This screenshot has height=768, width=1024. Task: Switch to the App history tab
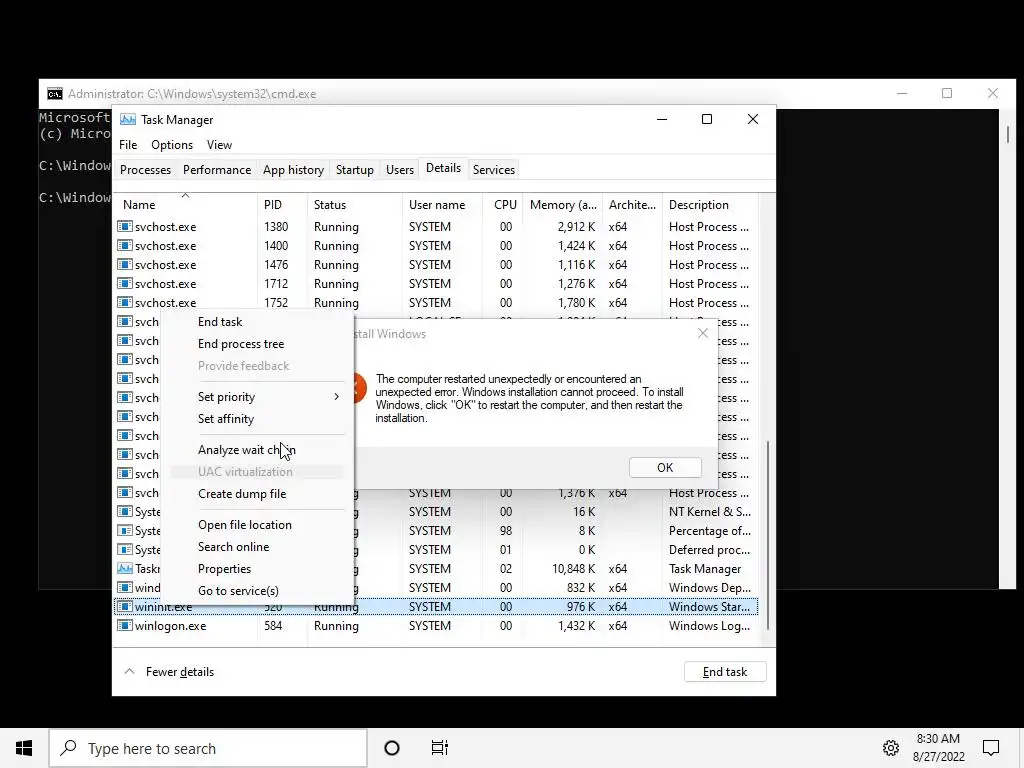click(293, 170)
